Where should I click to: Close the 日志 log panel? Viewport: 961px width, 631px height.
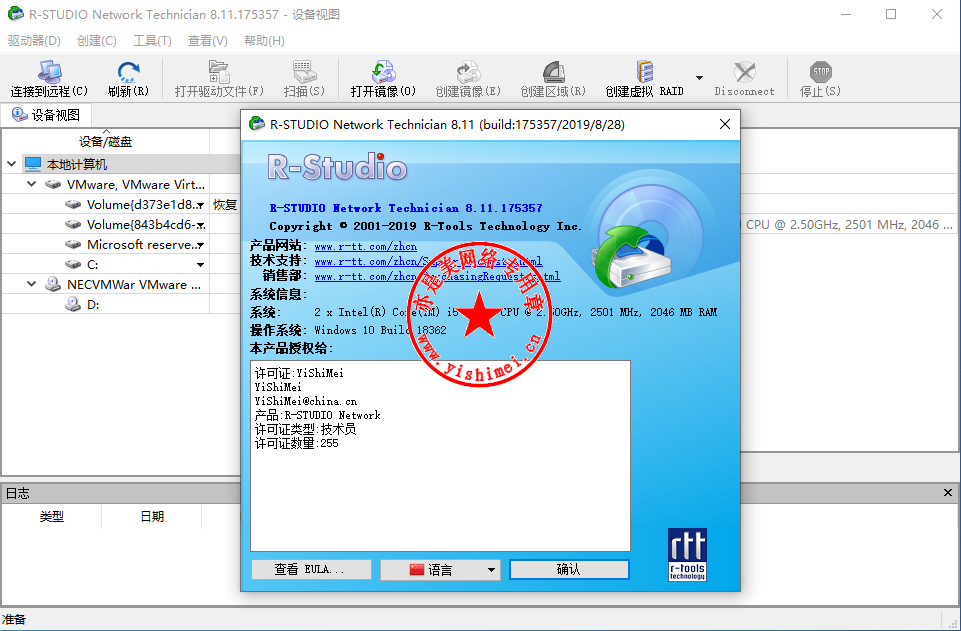(x=948, y=493)
